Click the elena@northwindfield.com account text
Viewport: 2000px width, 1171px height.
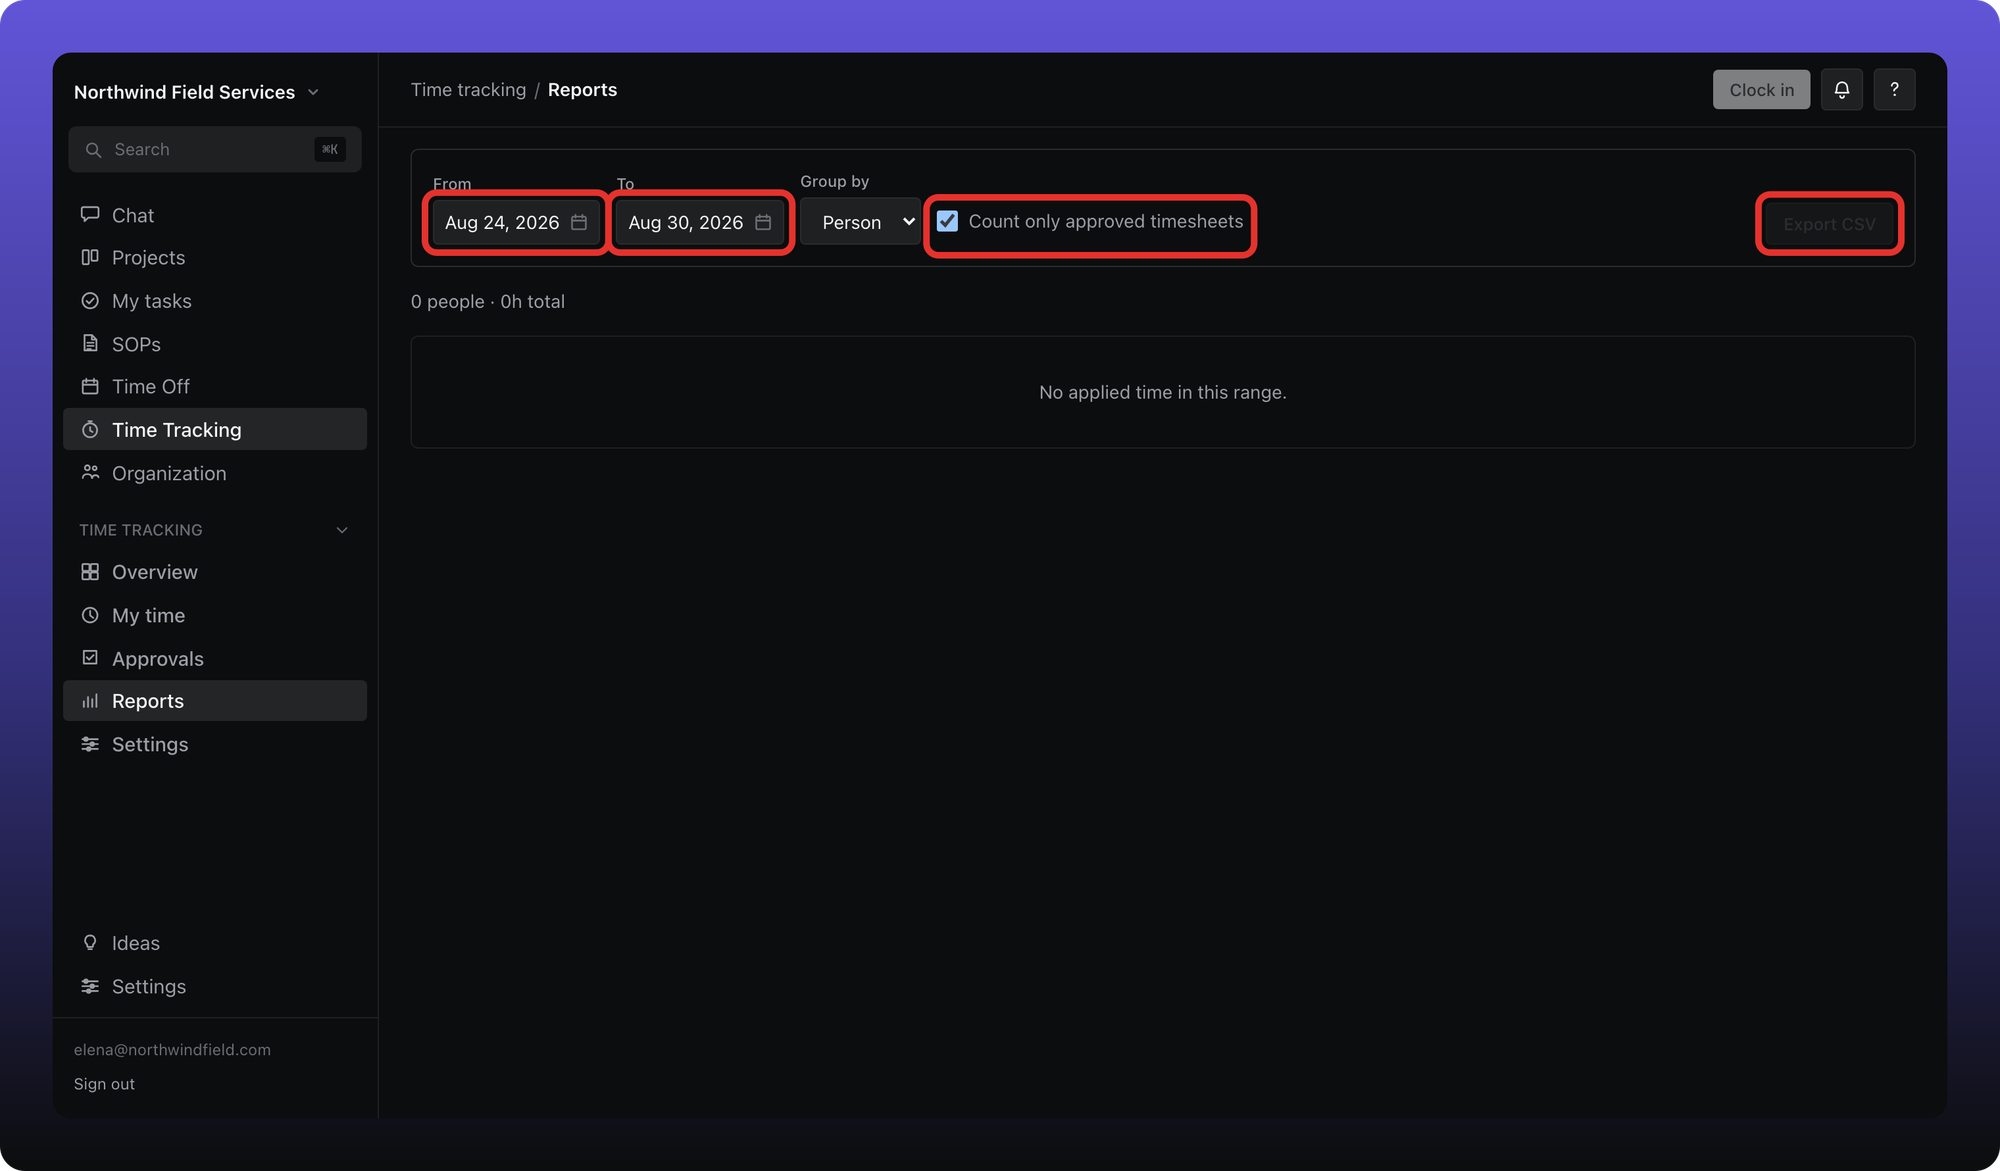pyautogui.click(x=172, y=1050)
